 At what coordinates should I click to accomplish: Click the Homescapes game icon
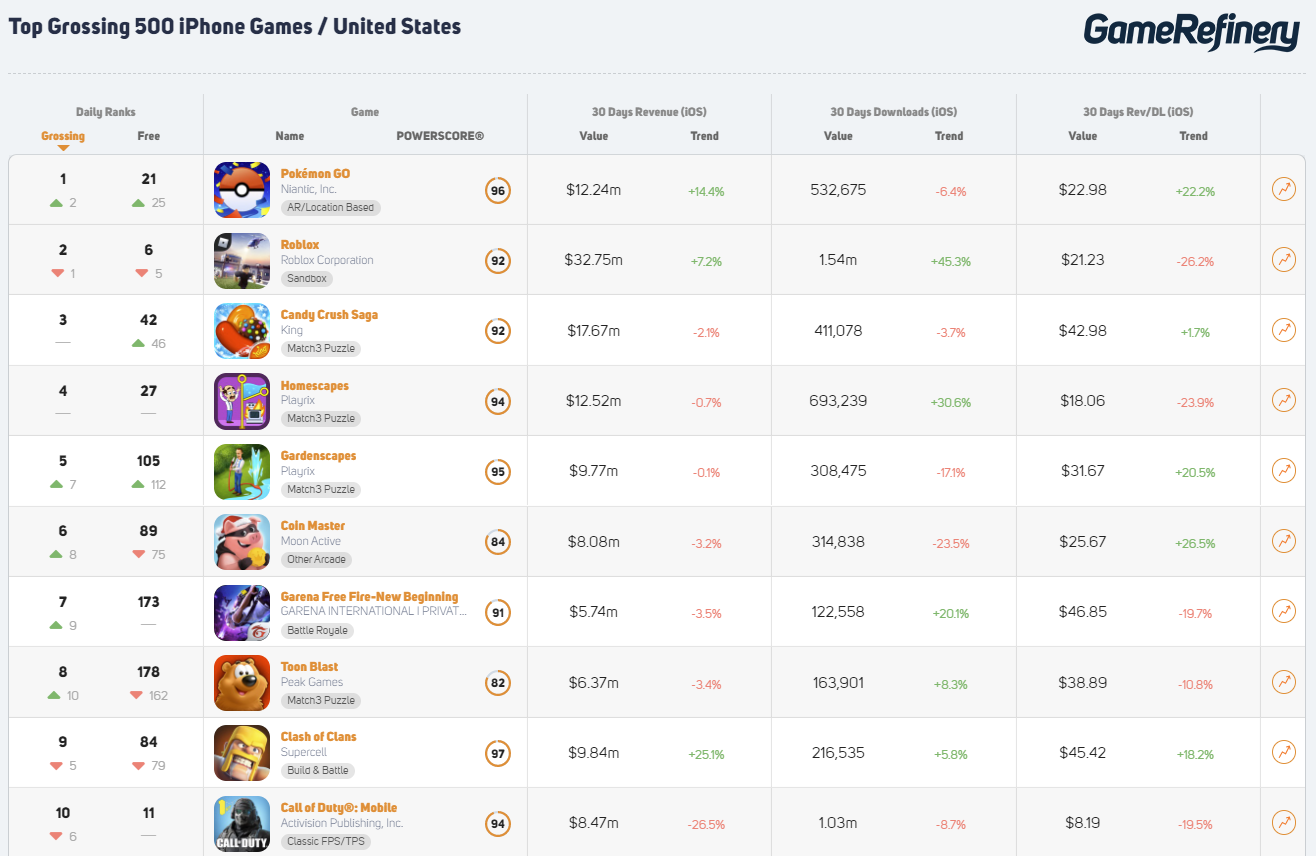coord(241,400)
